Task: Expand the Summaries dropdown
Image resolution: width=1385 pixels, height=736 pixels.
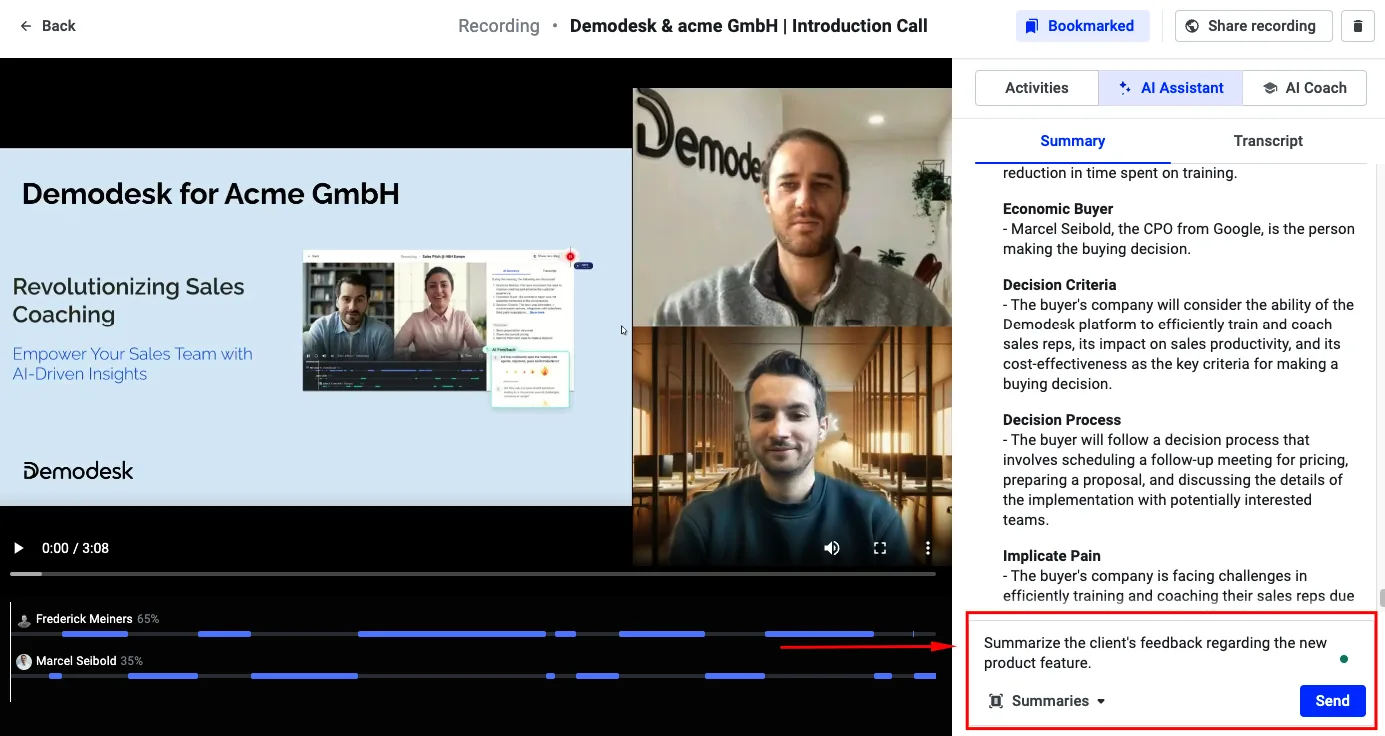Action: tap(1047, 701)
